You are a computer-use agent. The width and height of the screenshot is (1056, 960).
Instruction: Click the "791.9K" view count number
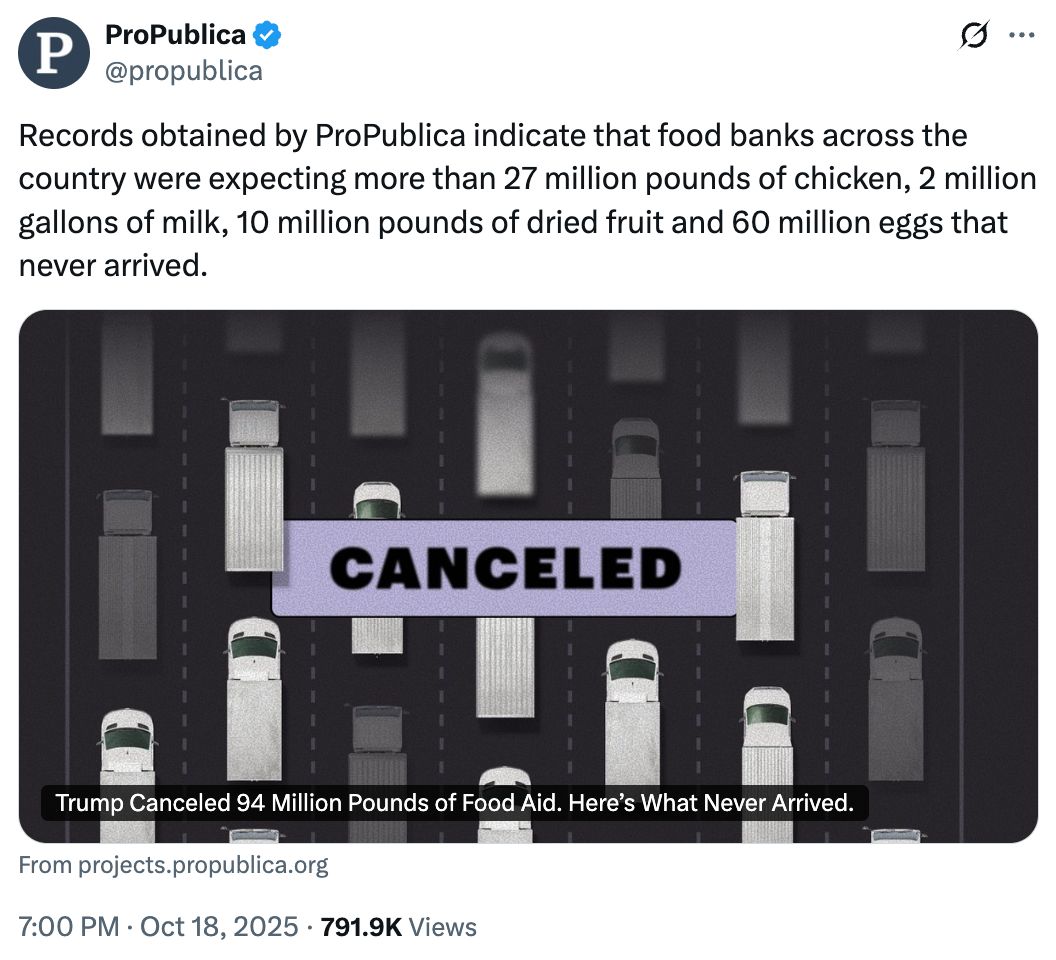pos(360,927)
